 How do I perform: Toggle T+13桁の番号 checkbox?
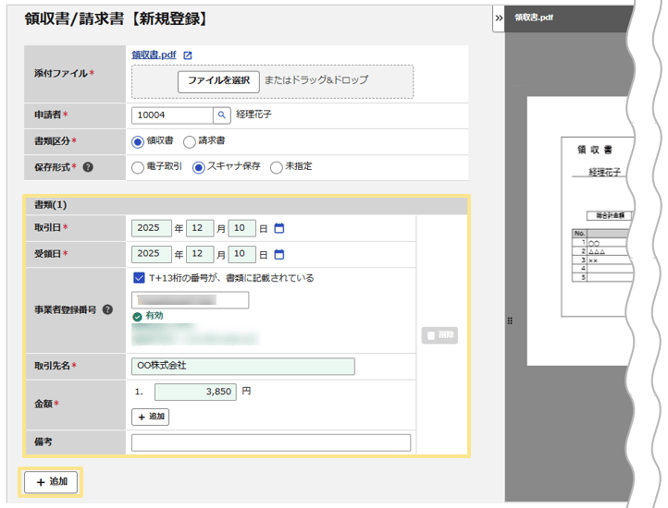(139, 278)
